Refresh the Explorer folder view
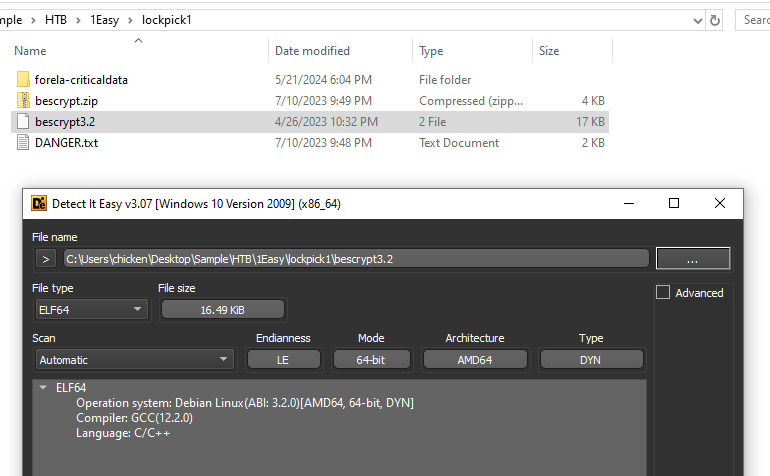This screenshot has width=770, height=476. 714,20
